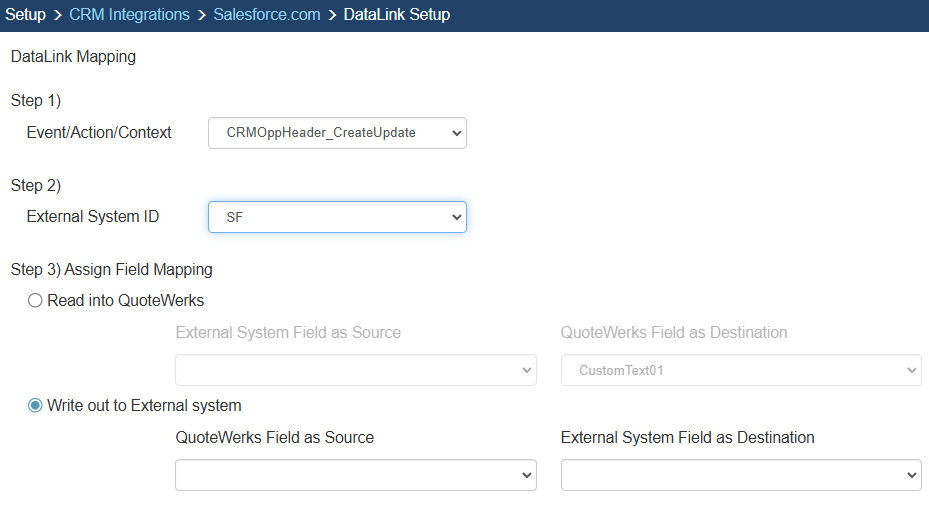Click the External System ID label

coord(93,216)
